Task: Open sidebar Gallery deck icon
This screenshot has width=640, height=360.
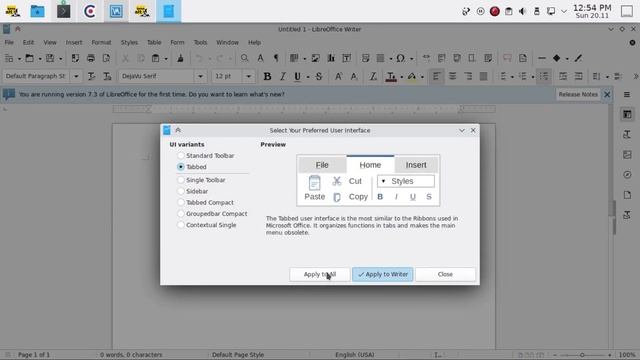Action: 627,155
